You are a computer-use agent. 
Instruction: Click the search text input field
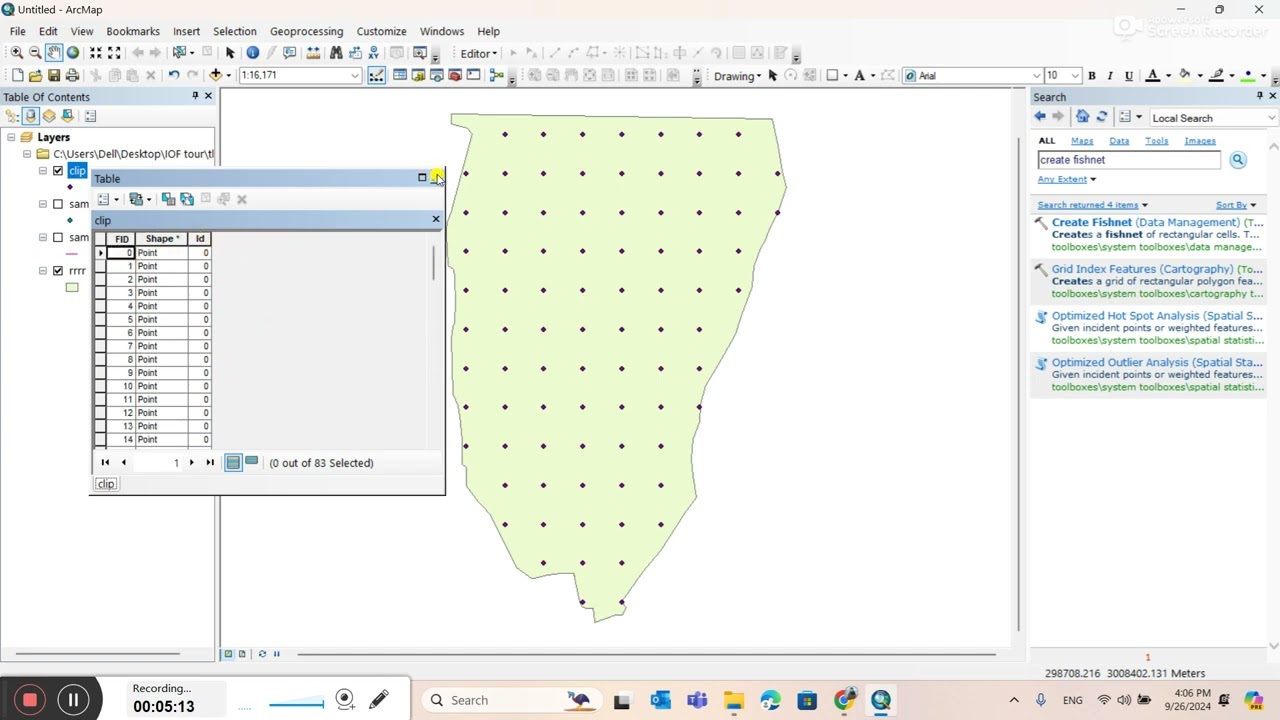[1129, 160]
